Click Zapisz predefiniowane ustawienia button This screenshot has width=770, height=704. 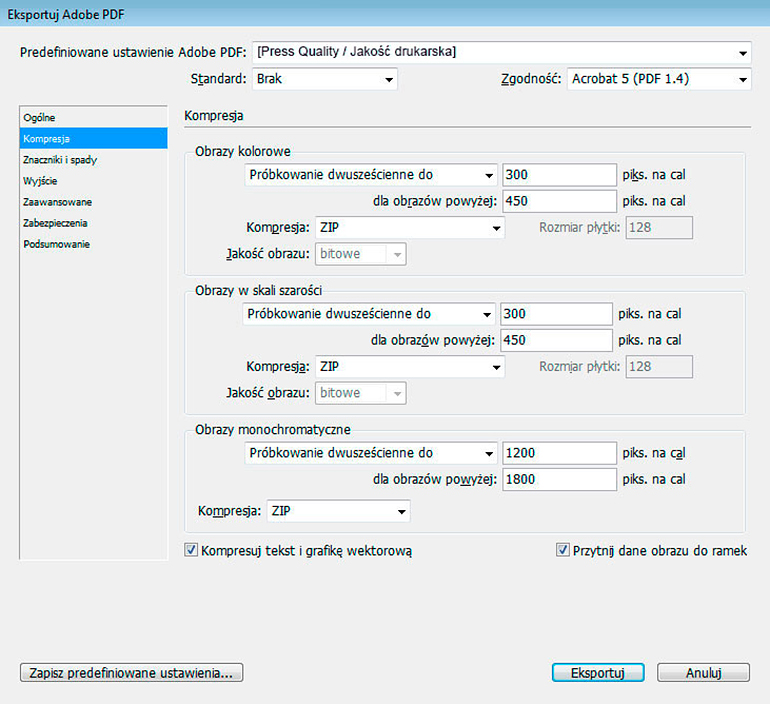132,673
